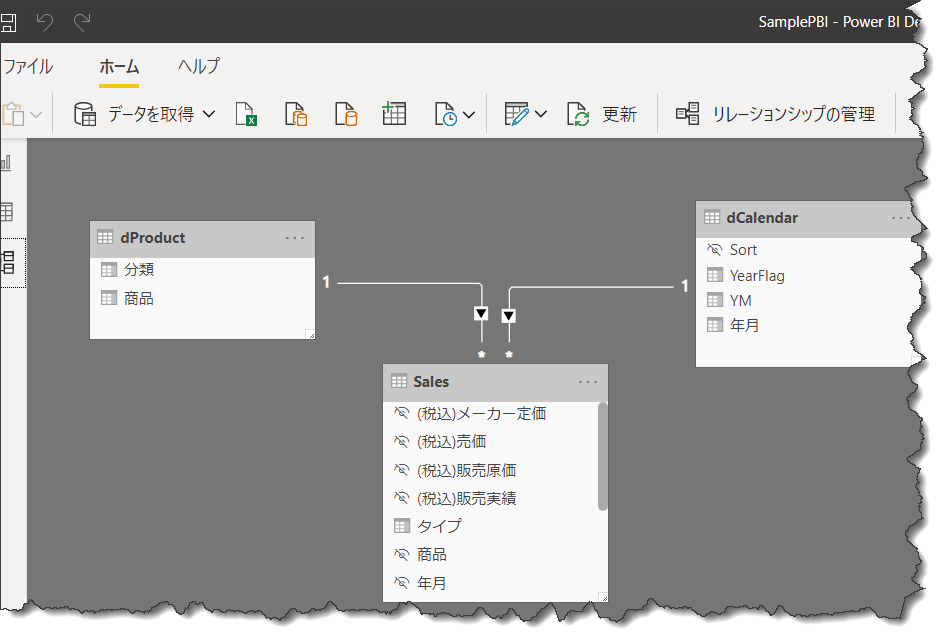Open the ファイル menu

(28, 66)
